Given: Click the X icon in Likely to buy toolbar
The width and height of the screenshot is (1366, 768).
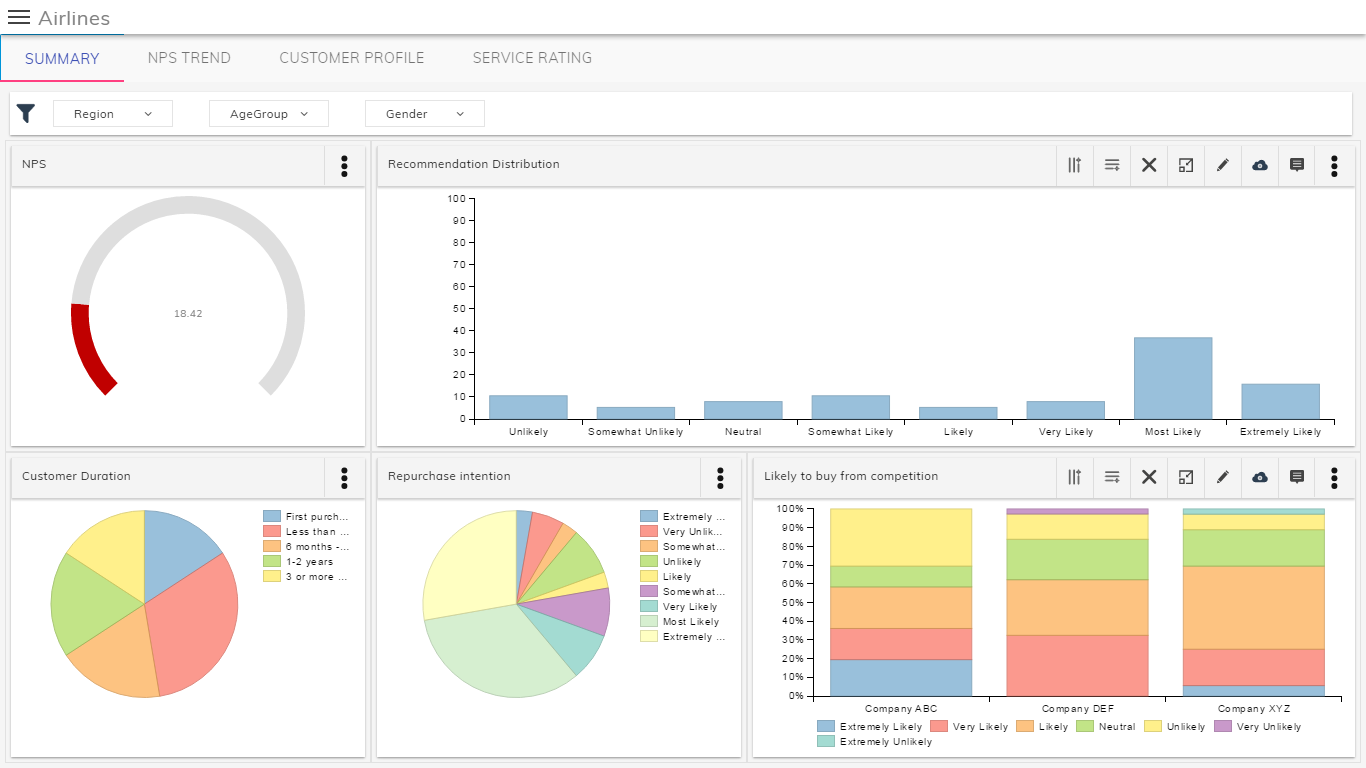Looking at the screenshot, I should coord(1149,478).
